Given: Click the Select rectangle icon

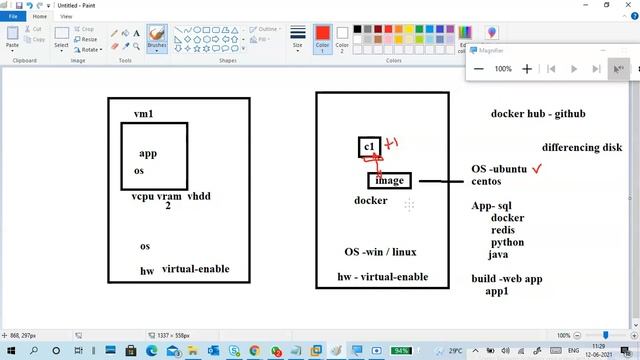Looking at the screenshot, I should click(62, 33).
